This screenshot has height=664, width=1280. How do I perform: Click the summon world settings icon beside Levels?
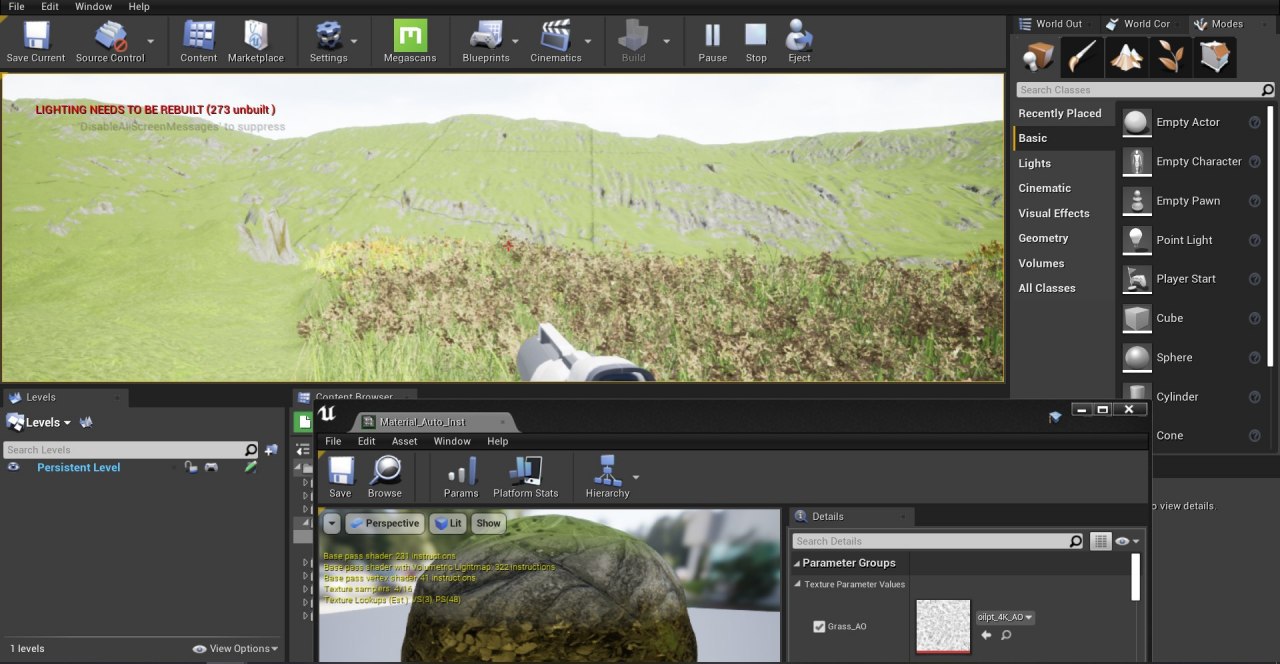(87, 422)
